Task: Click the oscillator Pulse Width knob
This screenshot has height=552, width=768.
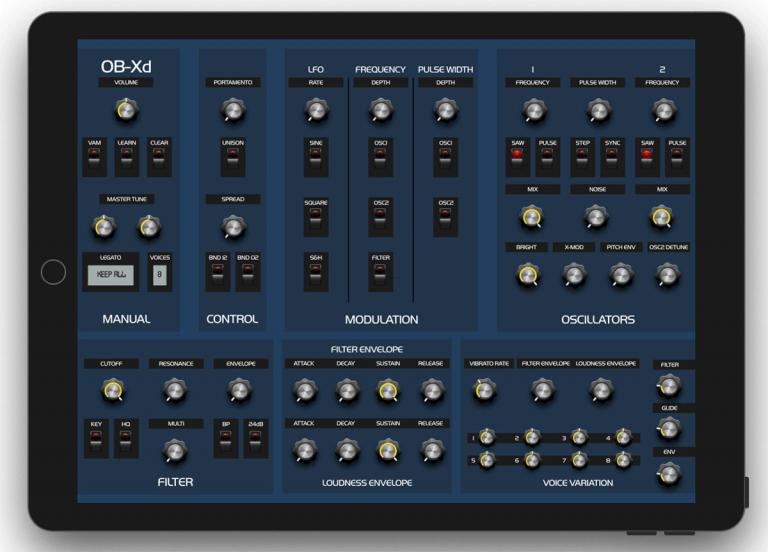Action: click(598, 111)
